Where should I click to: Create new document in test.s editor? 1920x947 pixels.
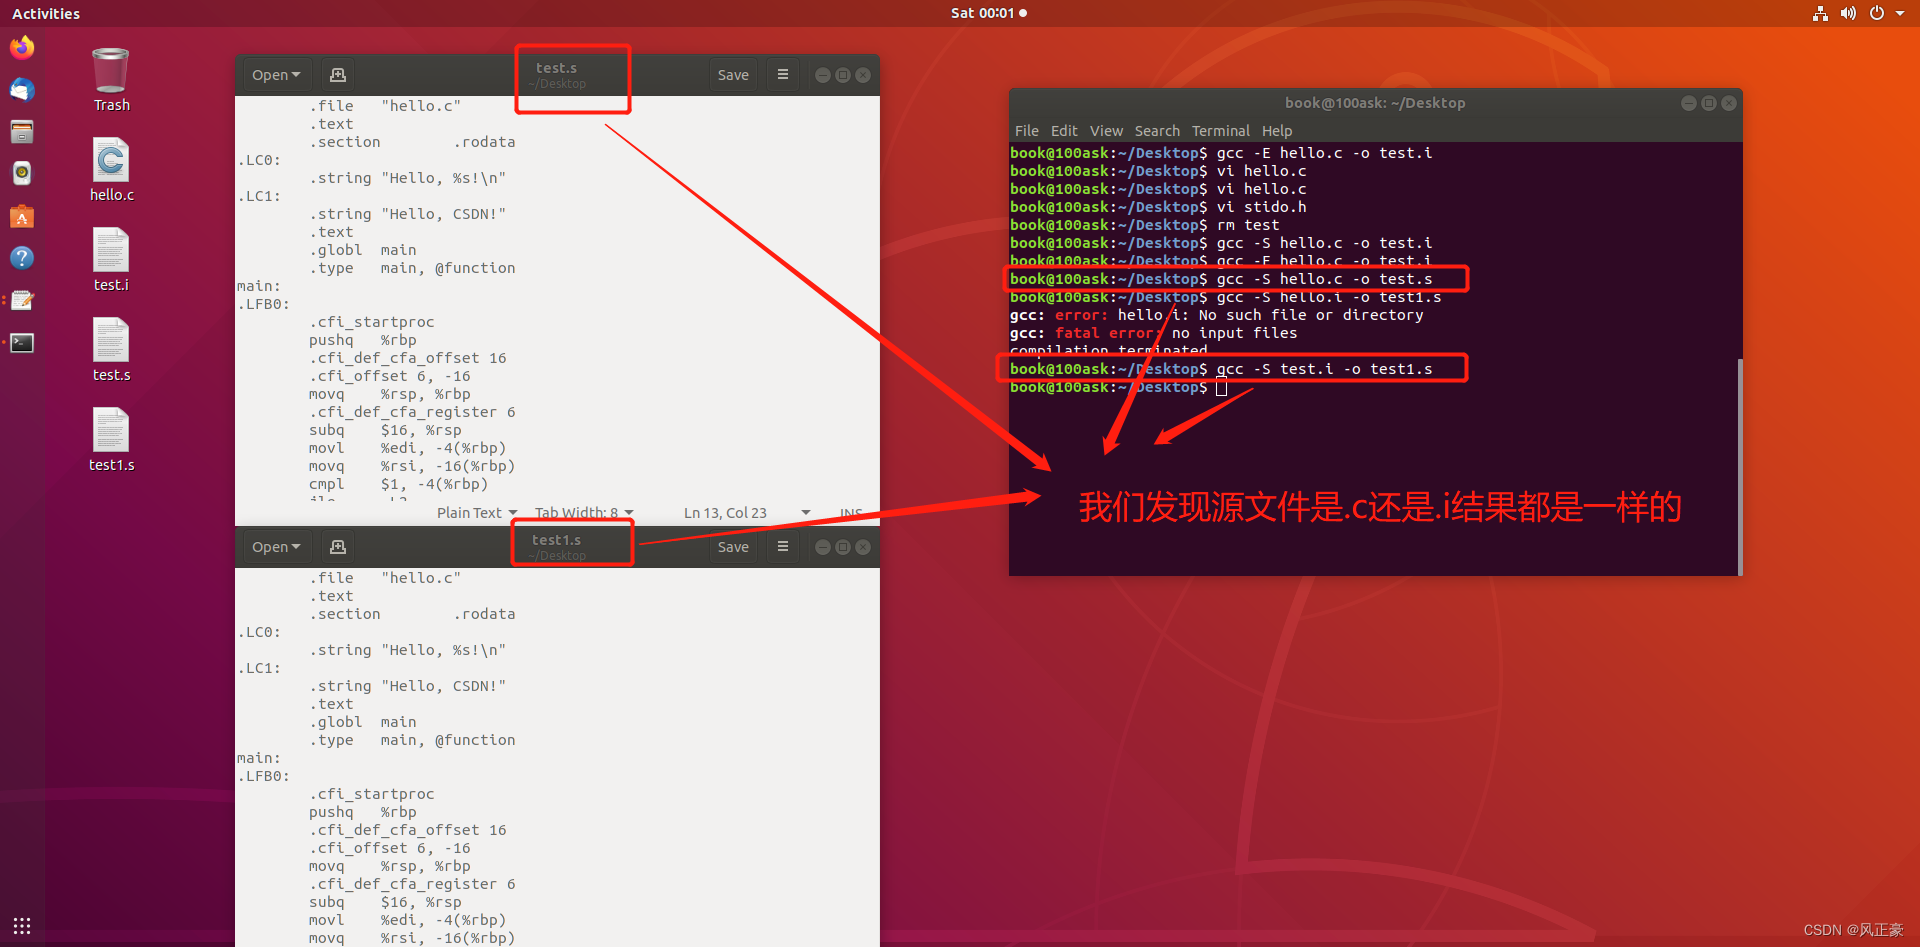(x=338, y=75)
